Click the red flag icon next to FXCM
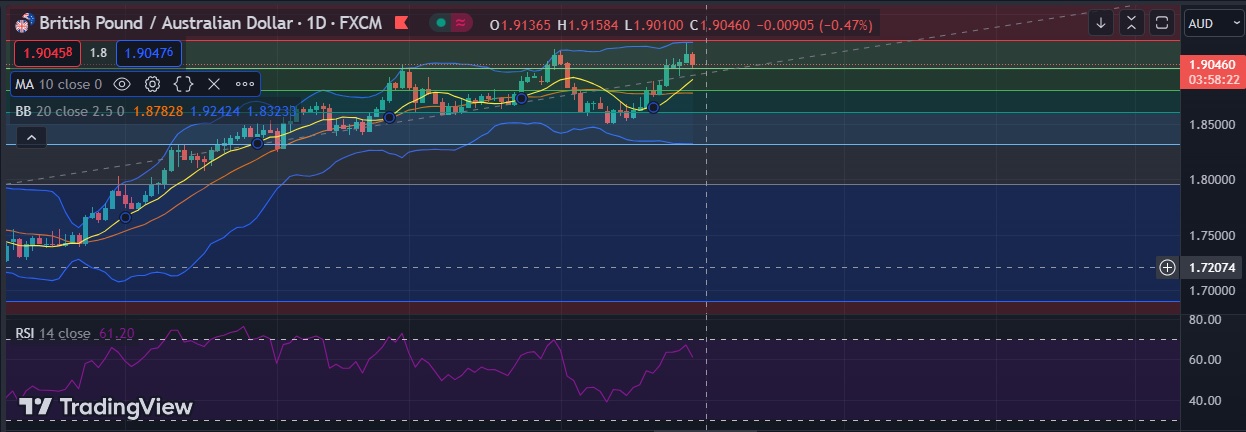 click(x=401, y=22)
